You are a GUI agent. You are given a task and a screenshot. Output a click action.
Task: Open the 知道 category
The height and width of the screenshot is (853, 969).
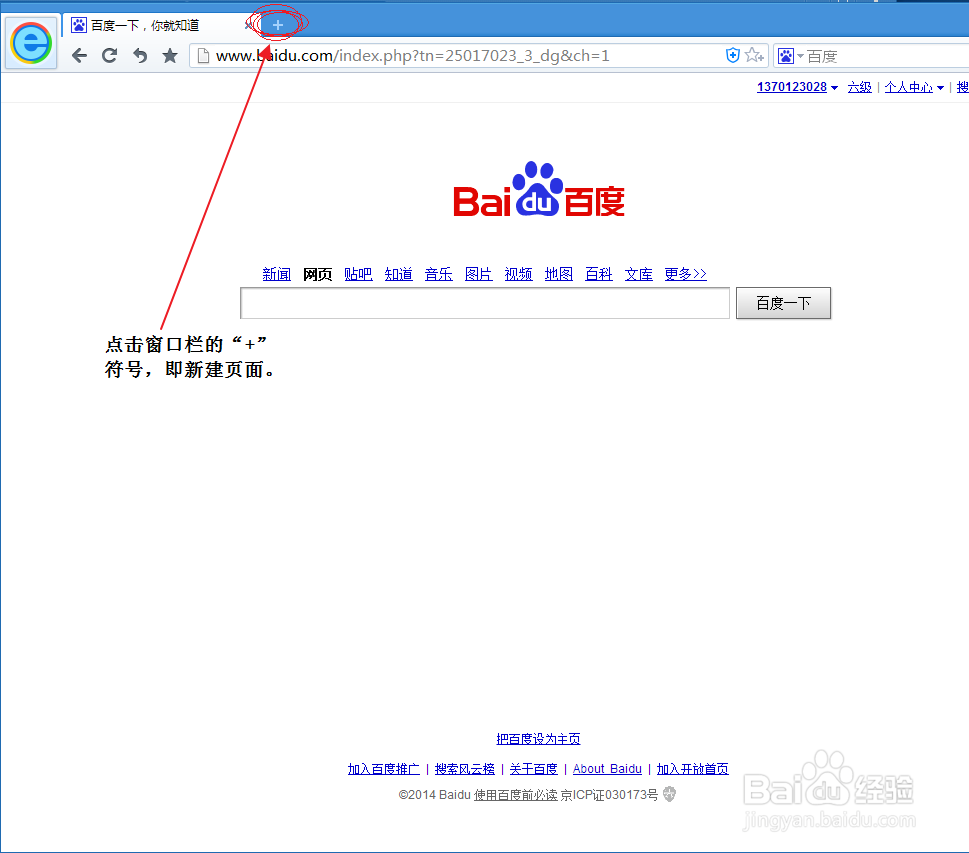[x=399, y=274]
